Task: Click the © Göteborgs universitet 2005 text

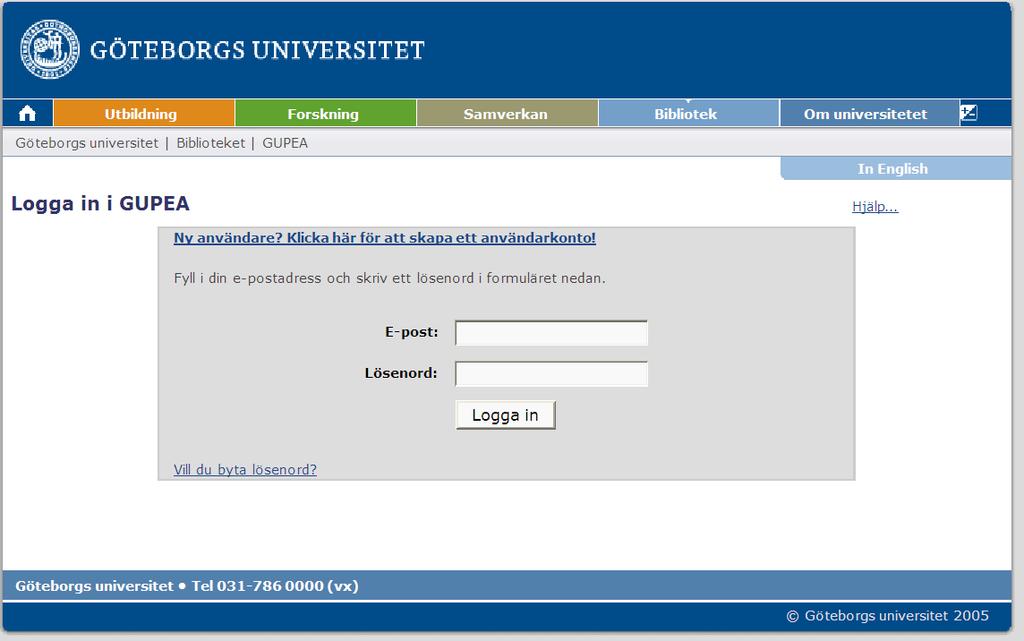Action: click(888, 616)
